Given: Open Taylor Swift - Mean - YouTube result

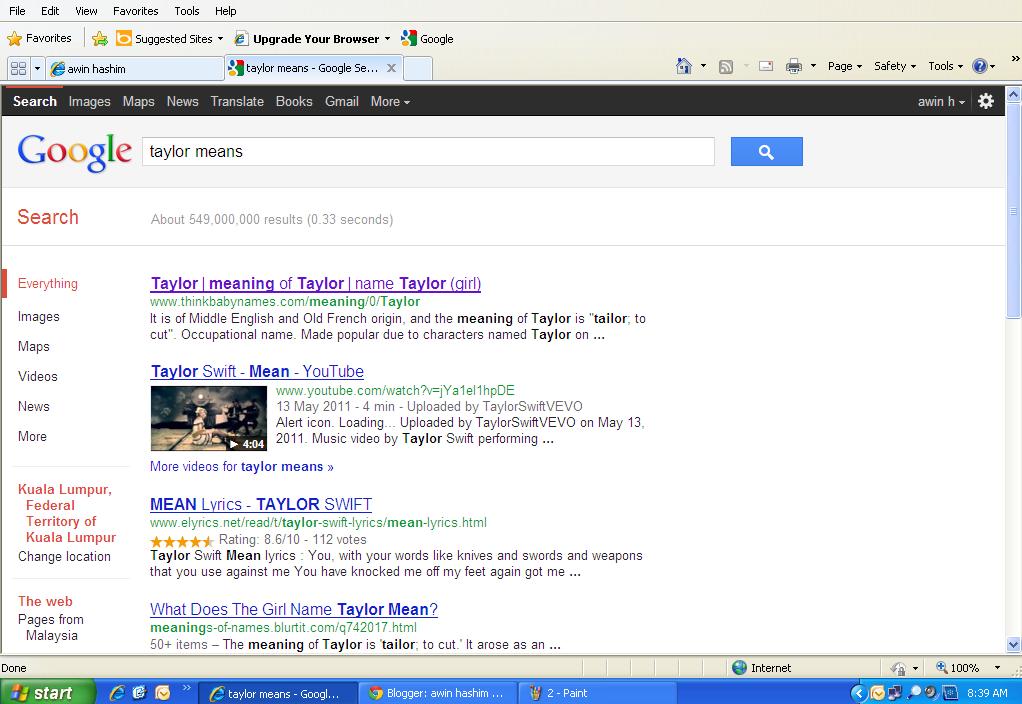Looking at the screenshot, I should 257,372.
